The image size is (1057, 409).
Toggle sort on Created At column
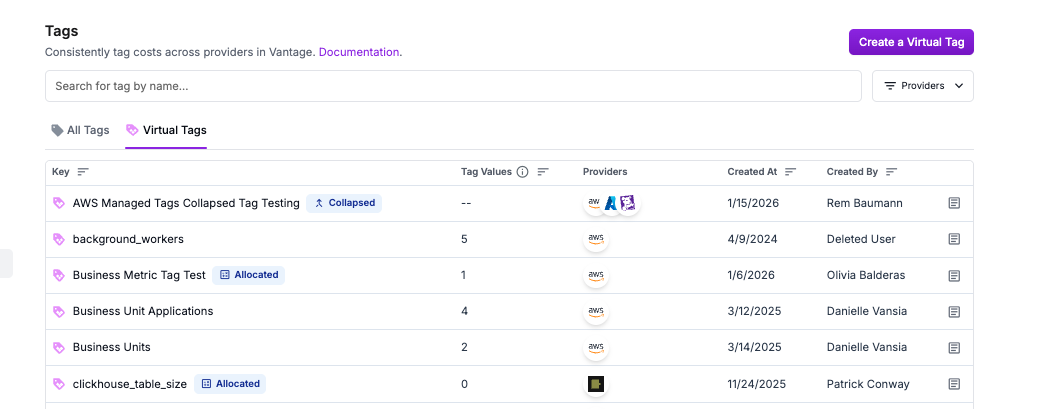click(790, 172)
